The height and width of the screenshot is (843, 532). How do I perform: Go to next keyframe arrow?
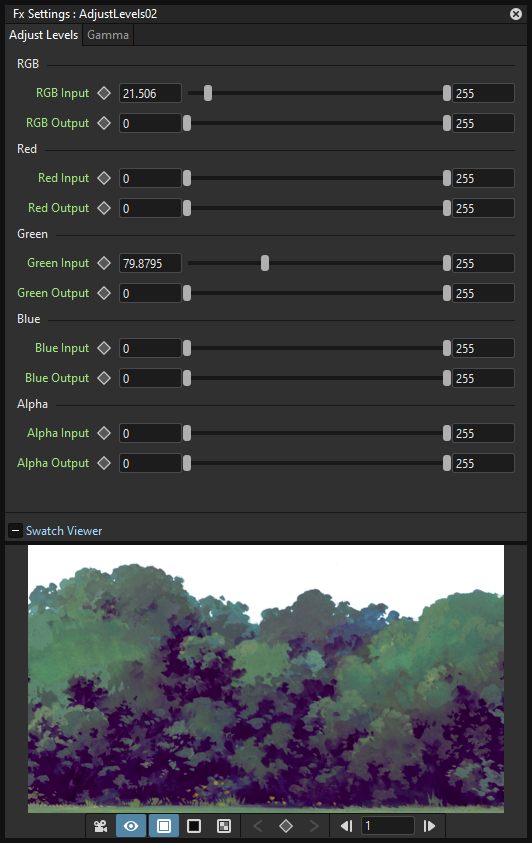click(x=314, y=826)
